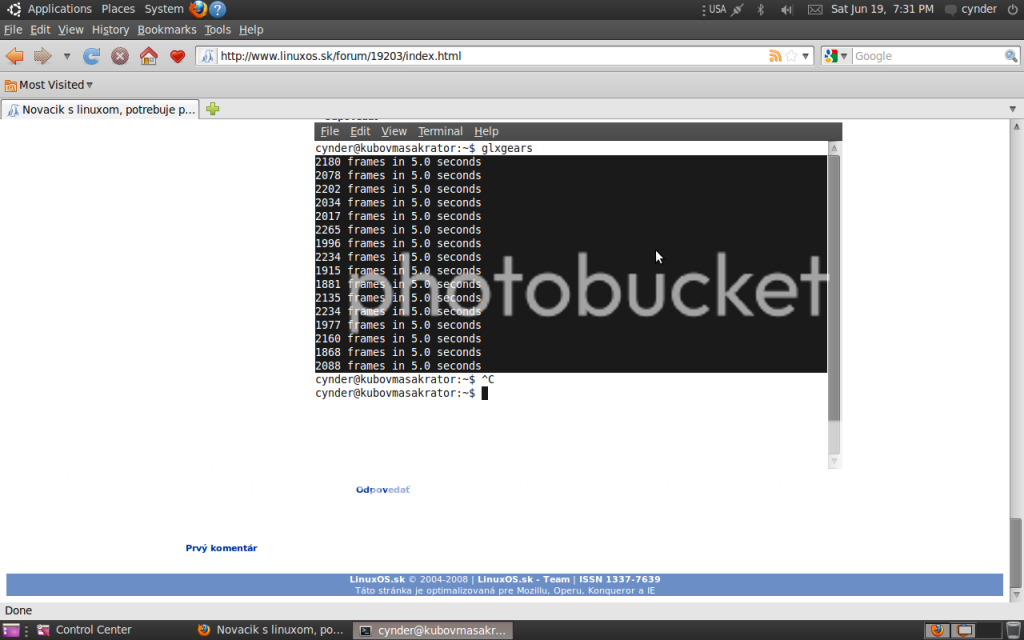
Task: Switch to the terminal window taskbar button
Action: click(x=434, y=630)
